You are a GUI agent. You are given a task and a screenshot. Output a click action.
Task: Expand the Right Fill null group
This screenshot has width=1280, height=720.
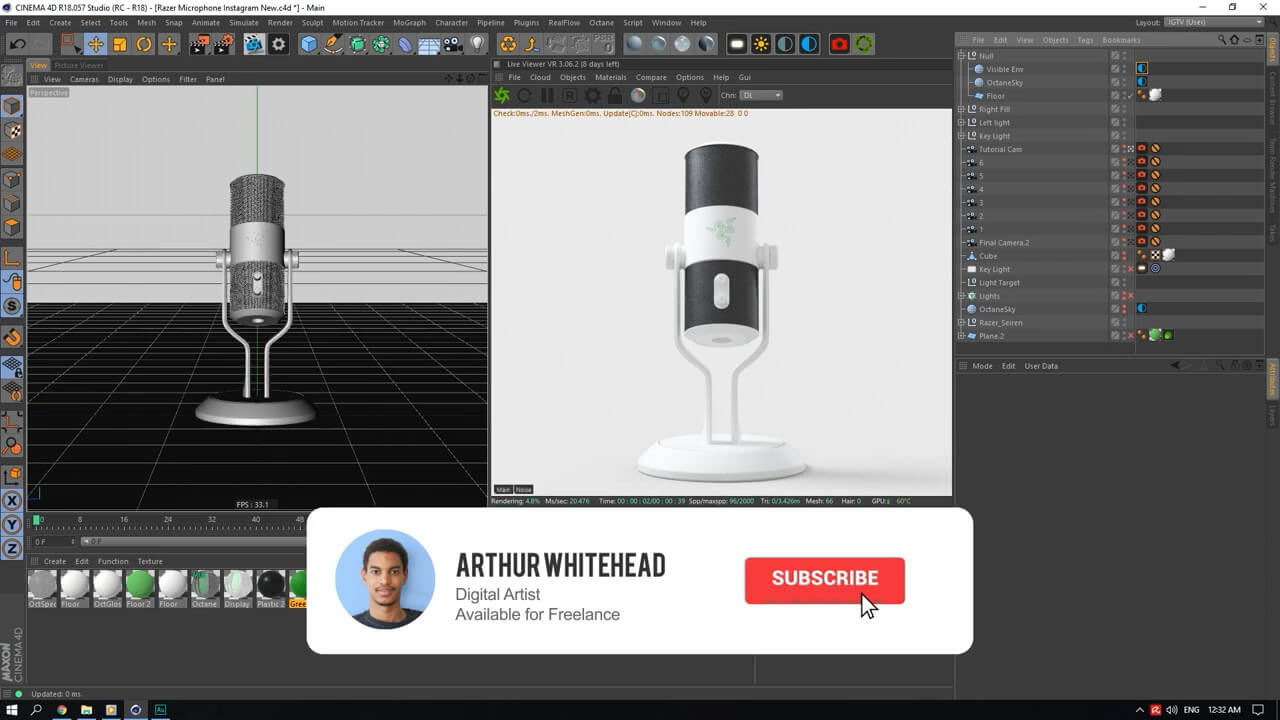pos(961,109)
